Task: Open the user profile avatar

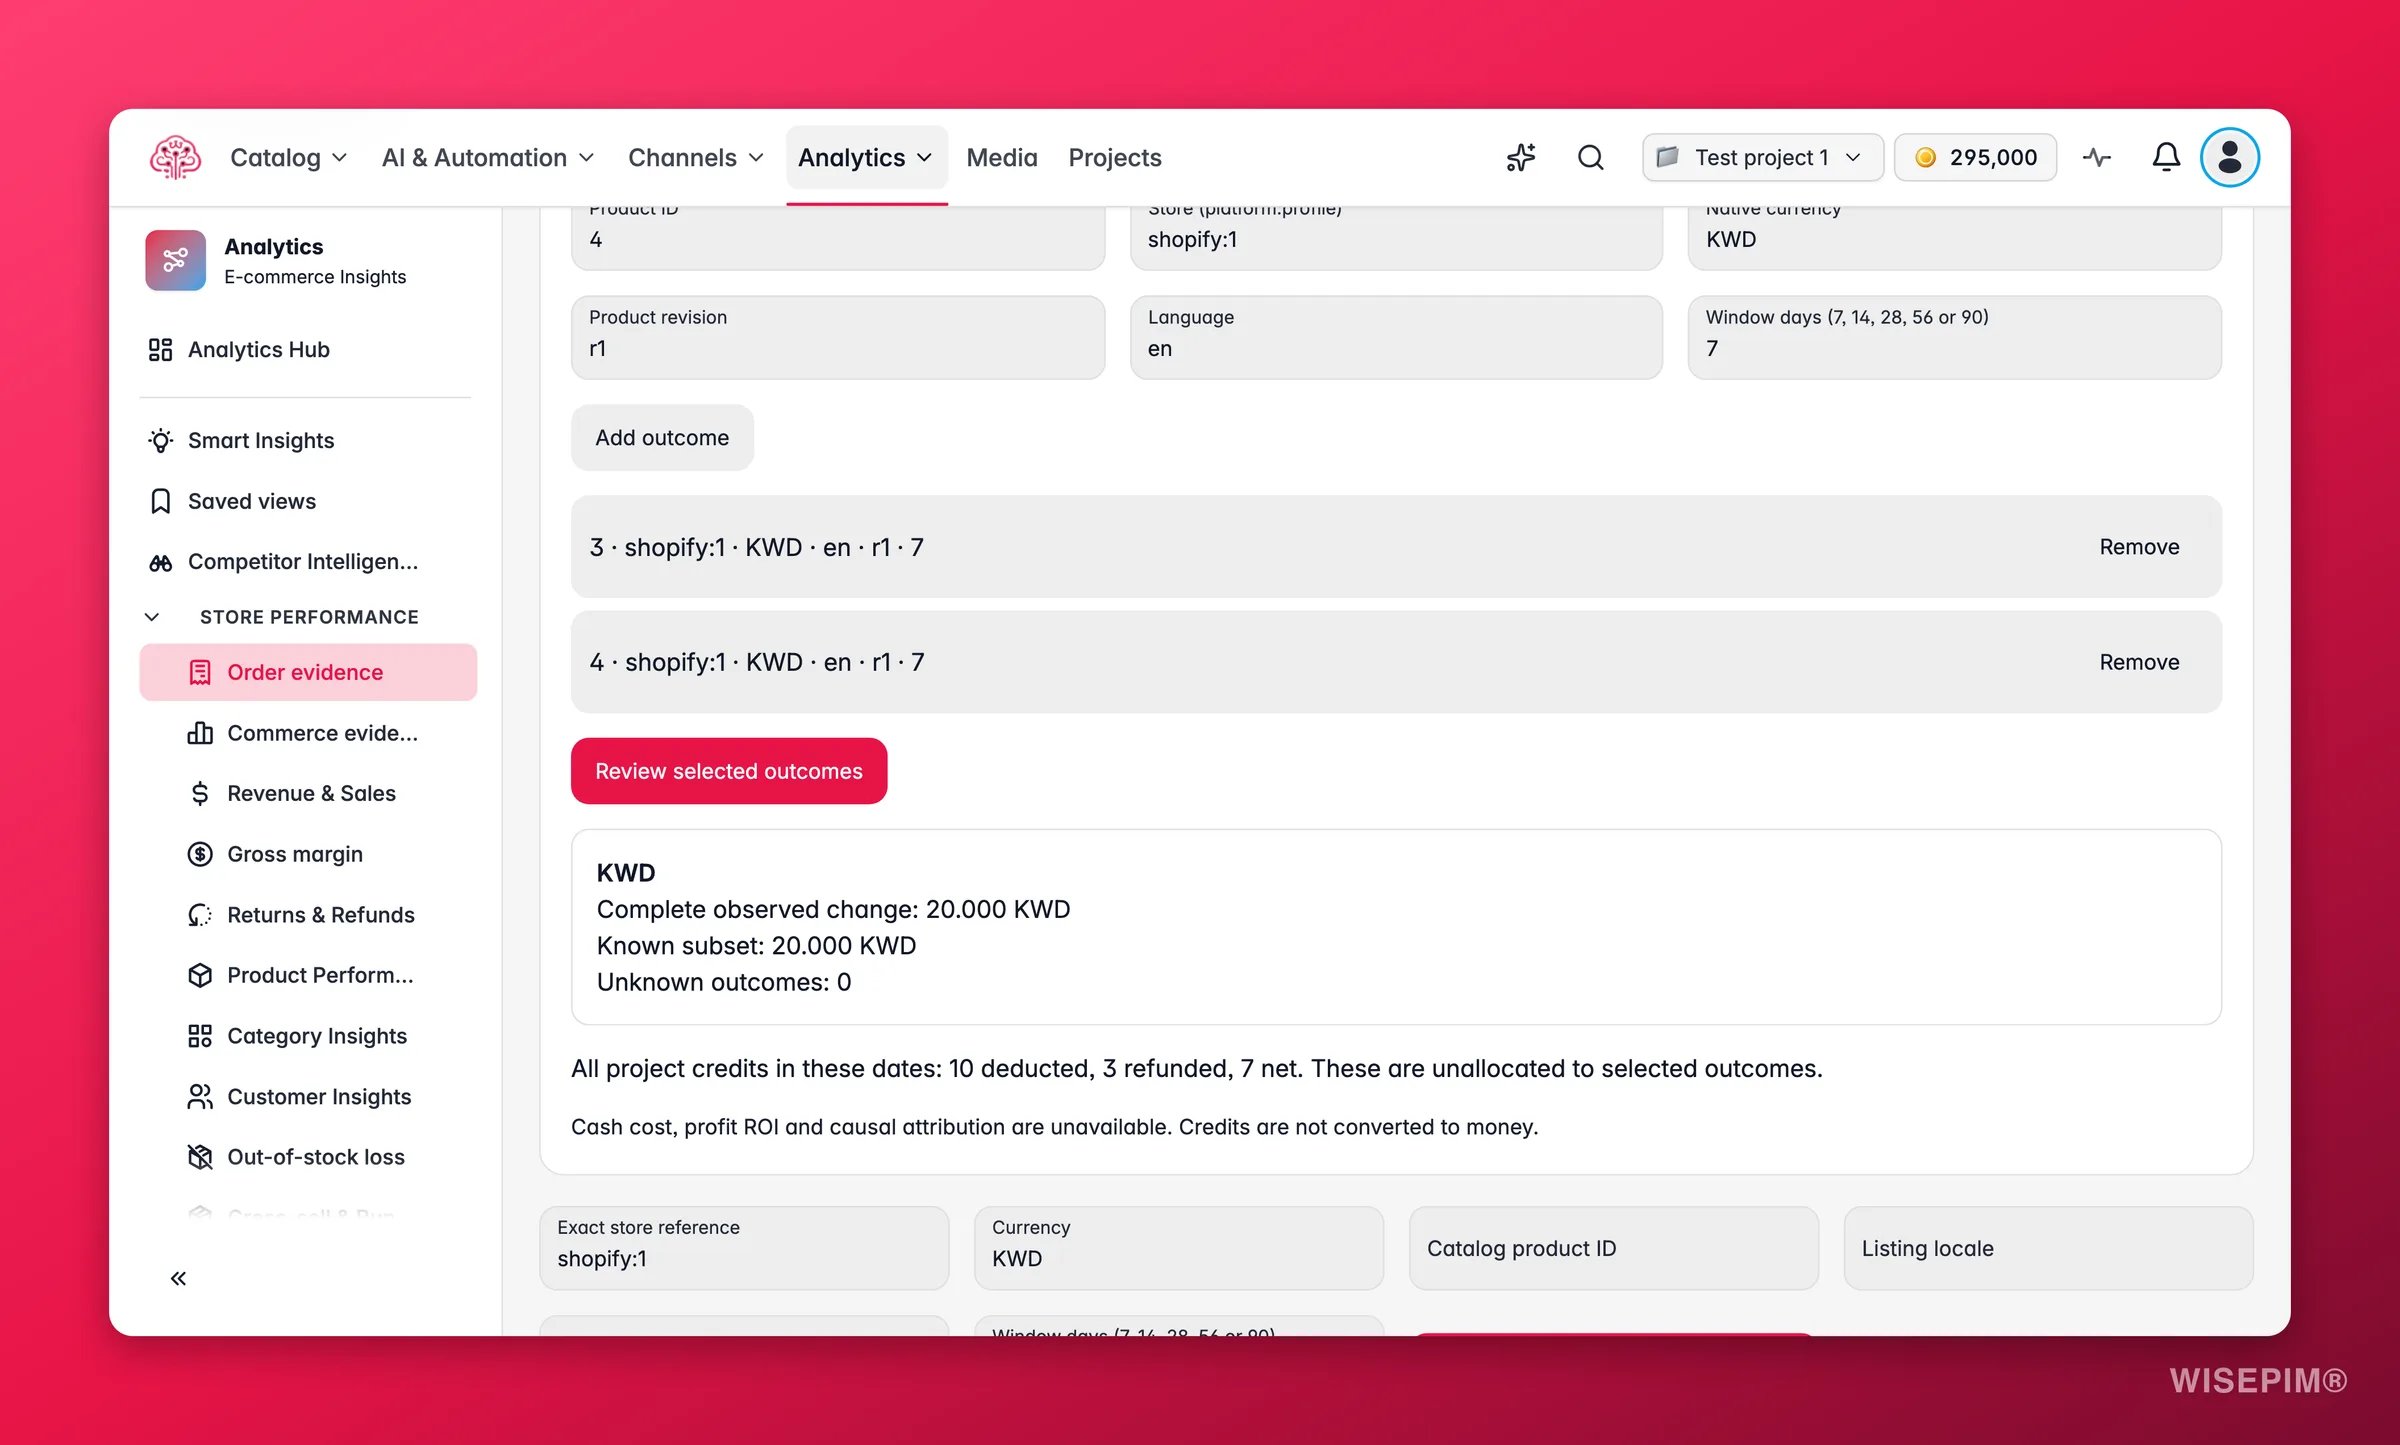Action: coord(2229,157)
